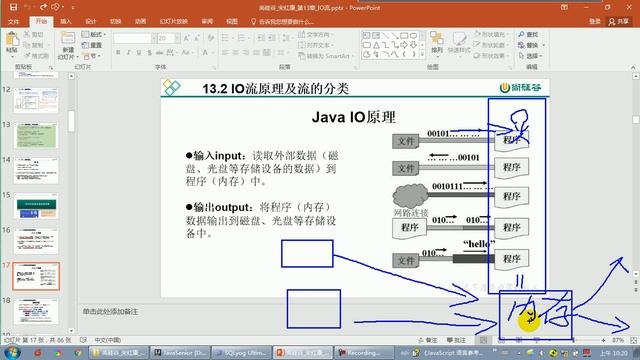Open the SQLyog taskbar button
The width and height of the screenshot is (640, 360).
[242, 353]
